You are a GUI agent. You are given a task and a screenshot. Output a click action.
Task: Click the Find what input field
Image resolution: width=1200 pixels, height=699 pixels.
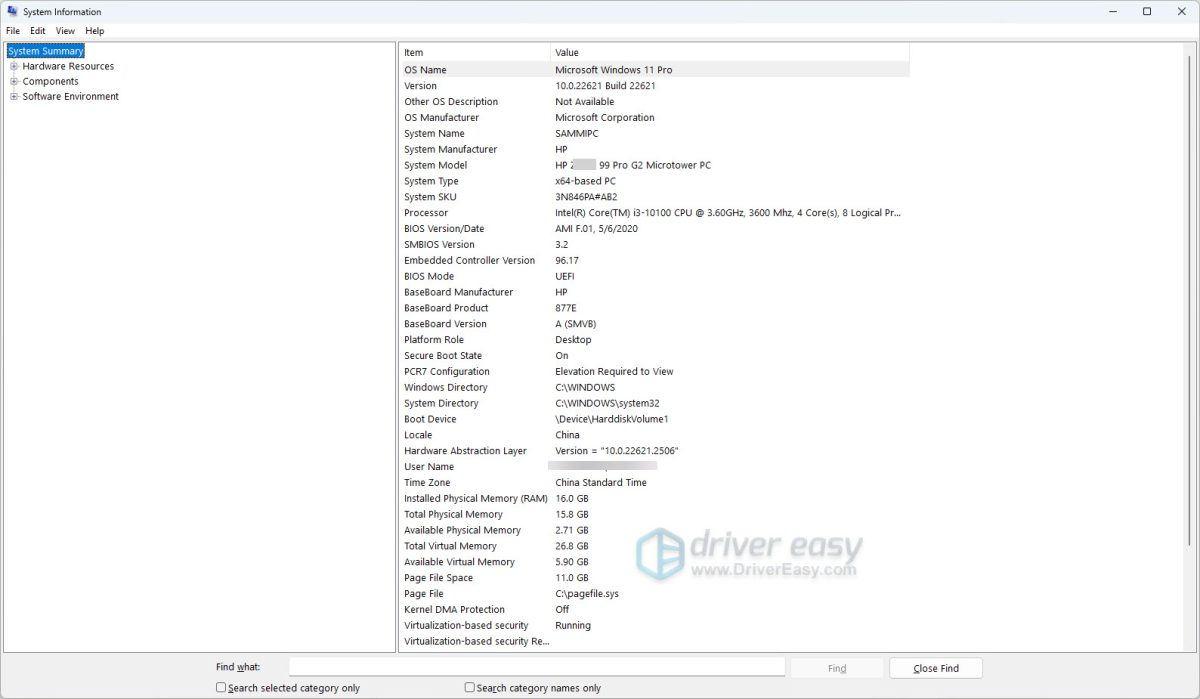537,667
